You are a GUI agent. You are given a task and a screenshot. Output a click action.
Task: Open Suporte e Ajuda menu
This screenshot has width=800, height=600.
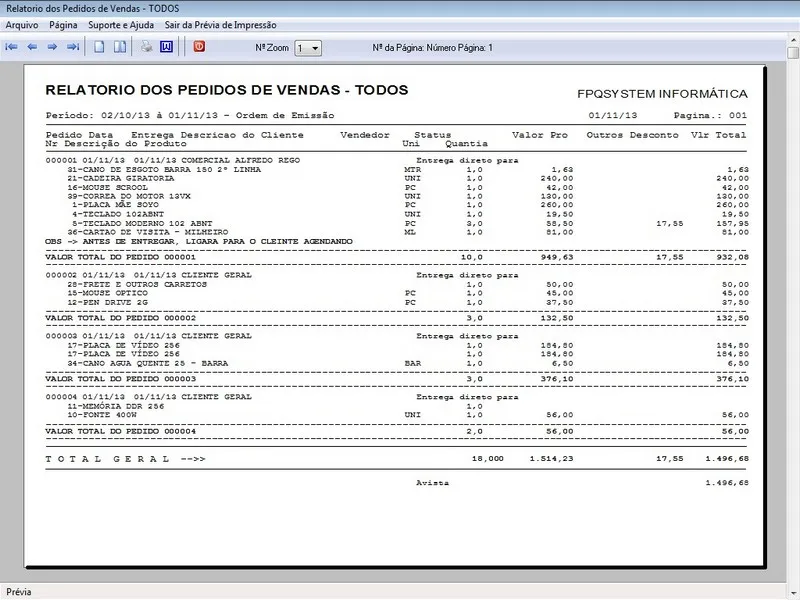[123, 24]
